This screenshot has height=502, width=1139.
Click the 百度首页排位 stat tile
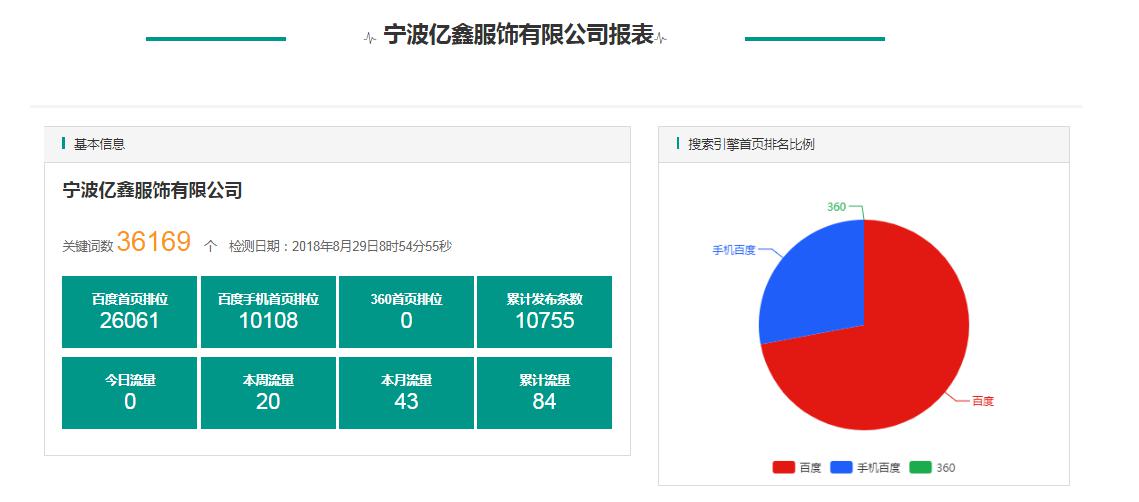point(130,312)
